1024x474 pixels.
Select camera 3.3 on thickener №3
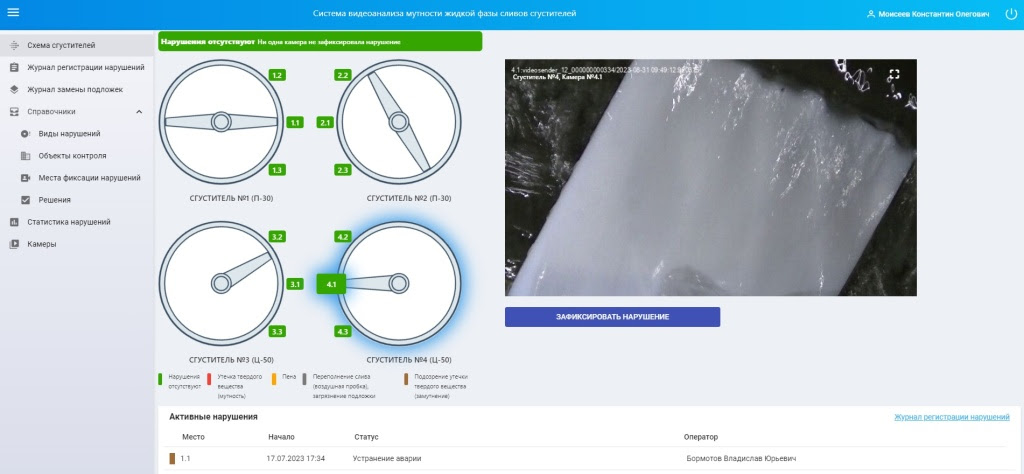click(277, 331)
